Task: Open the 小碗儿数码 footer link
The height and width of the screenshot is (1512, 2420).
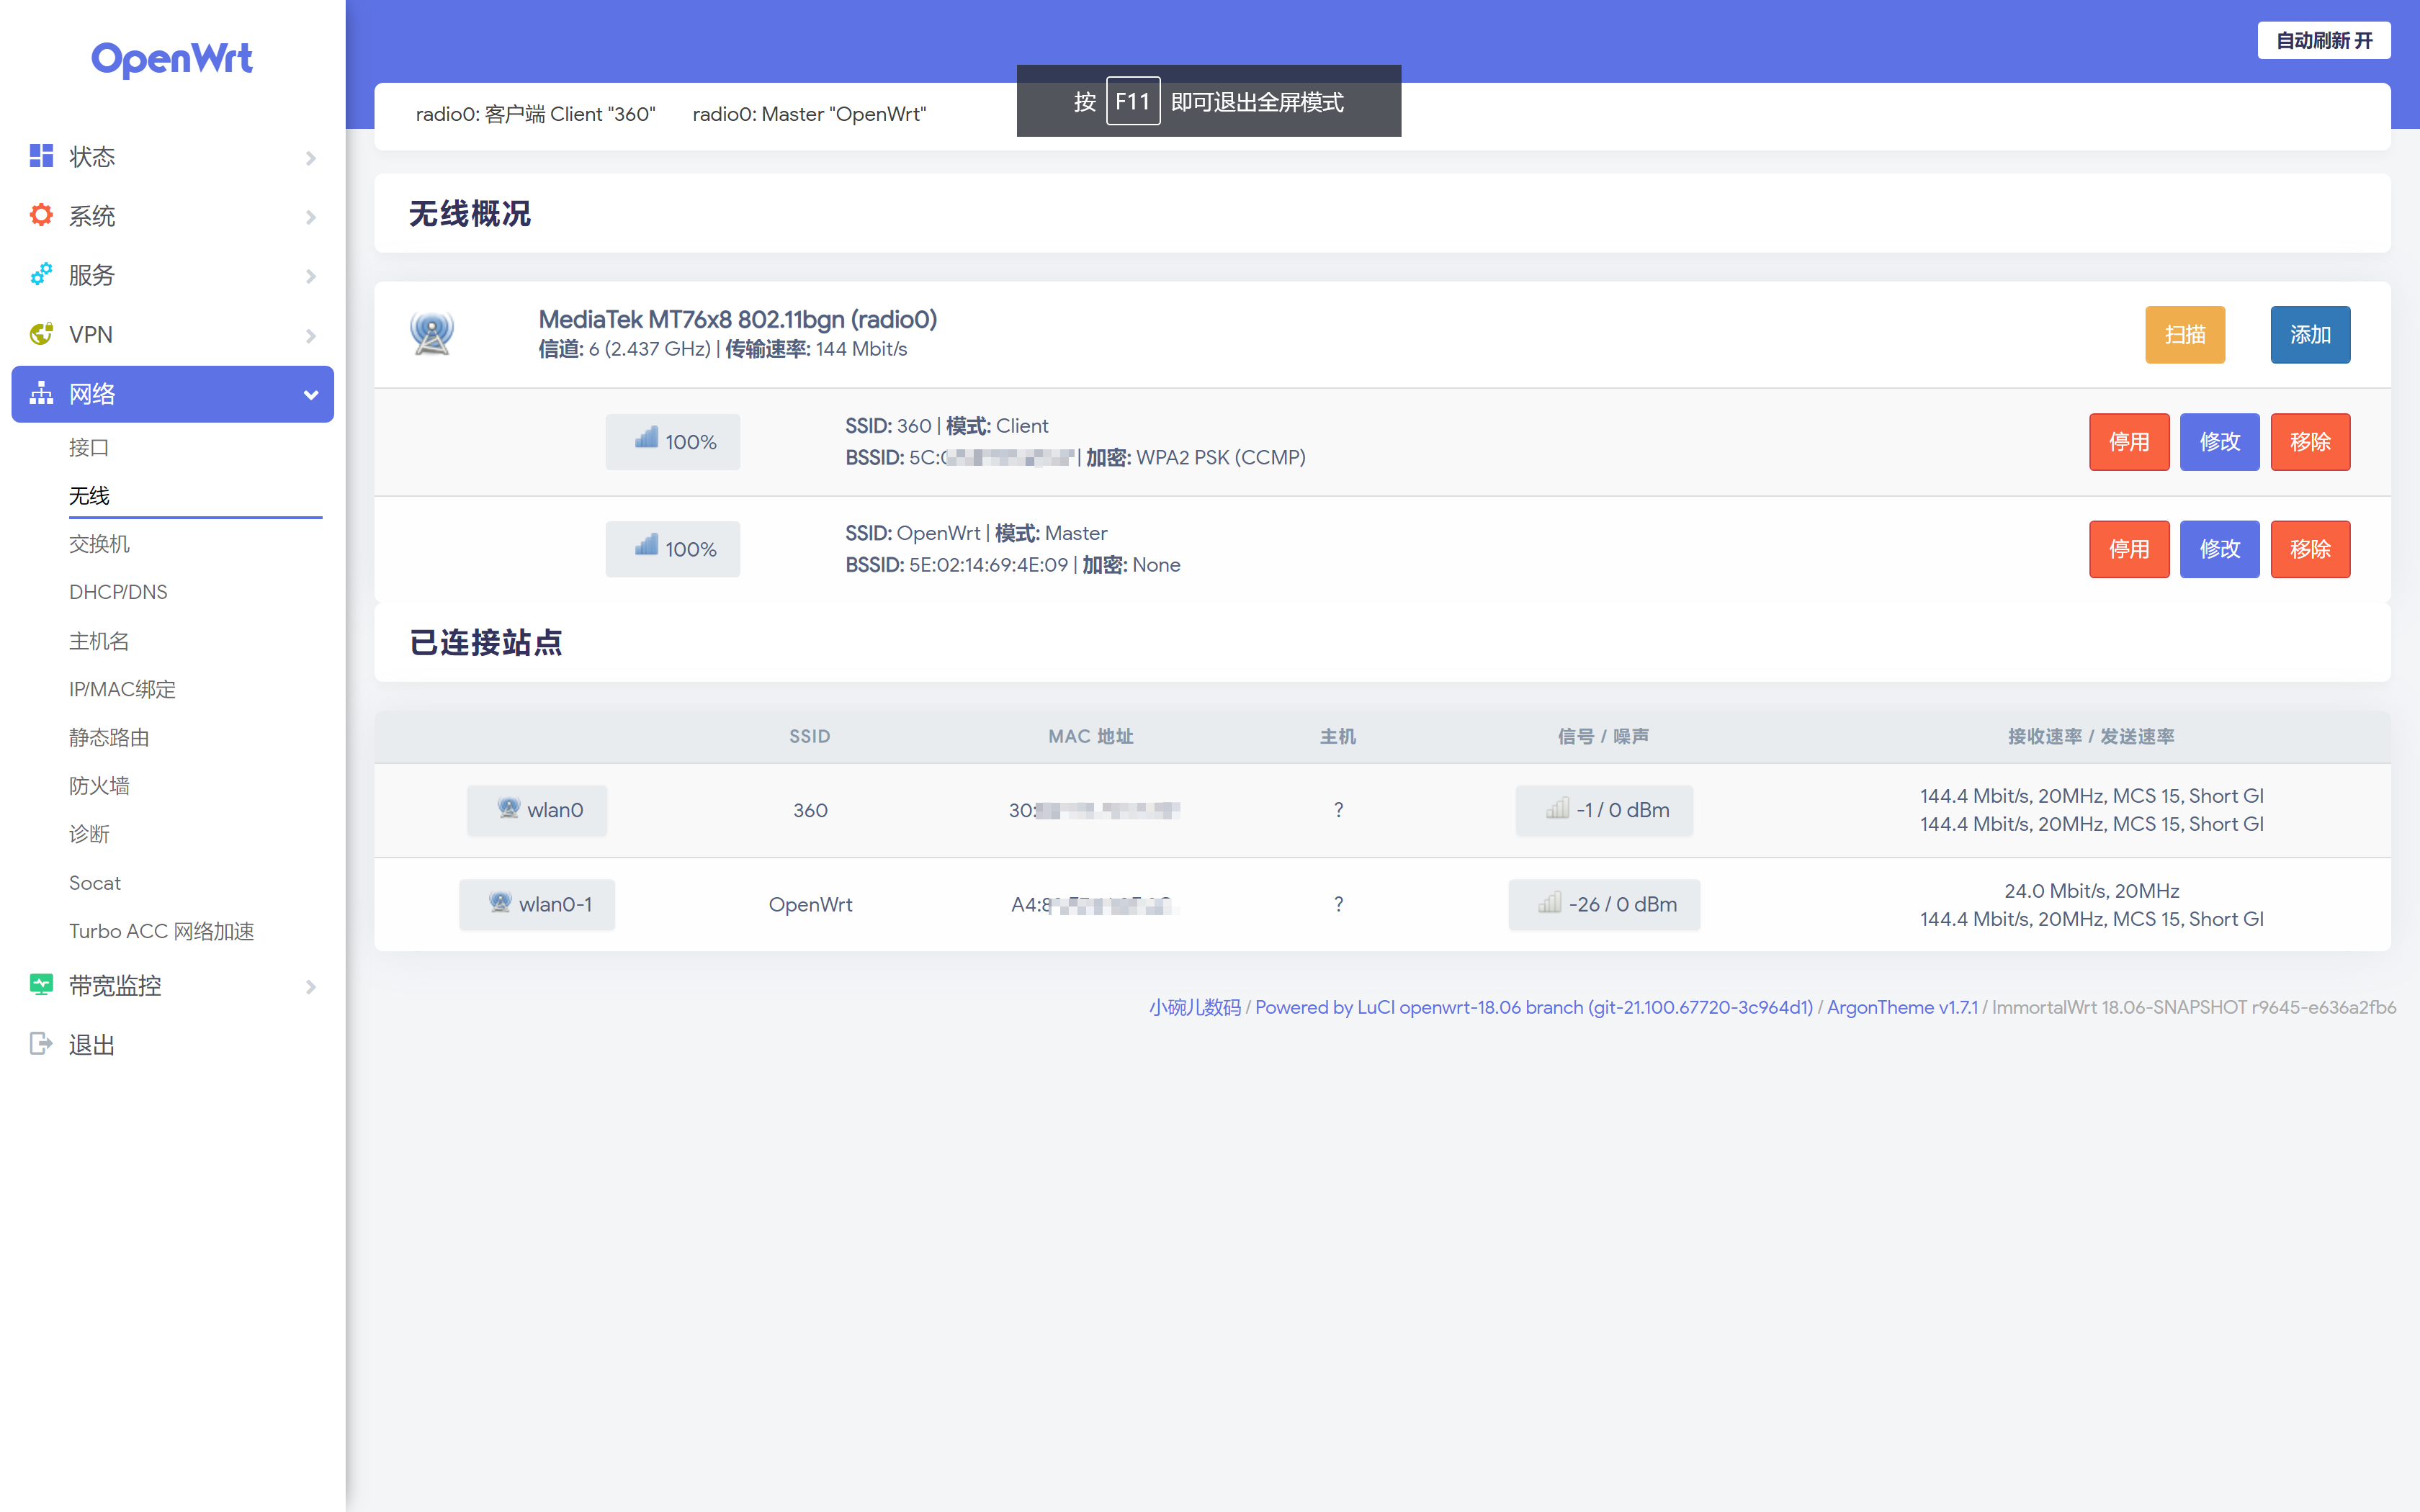Action: tap(1194, 1007)
